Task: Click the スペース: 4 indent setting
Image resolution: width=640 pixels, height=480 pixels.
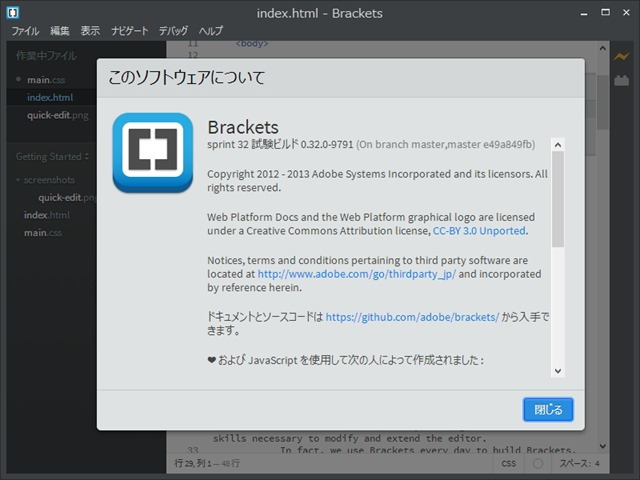Action: (580, 463)
